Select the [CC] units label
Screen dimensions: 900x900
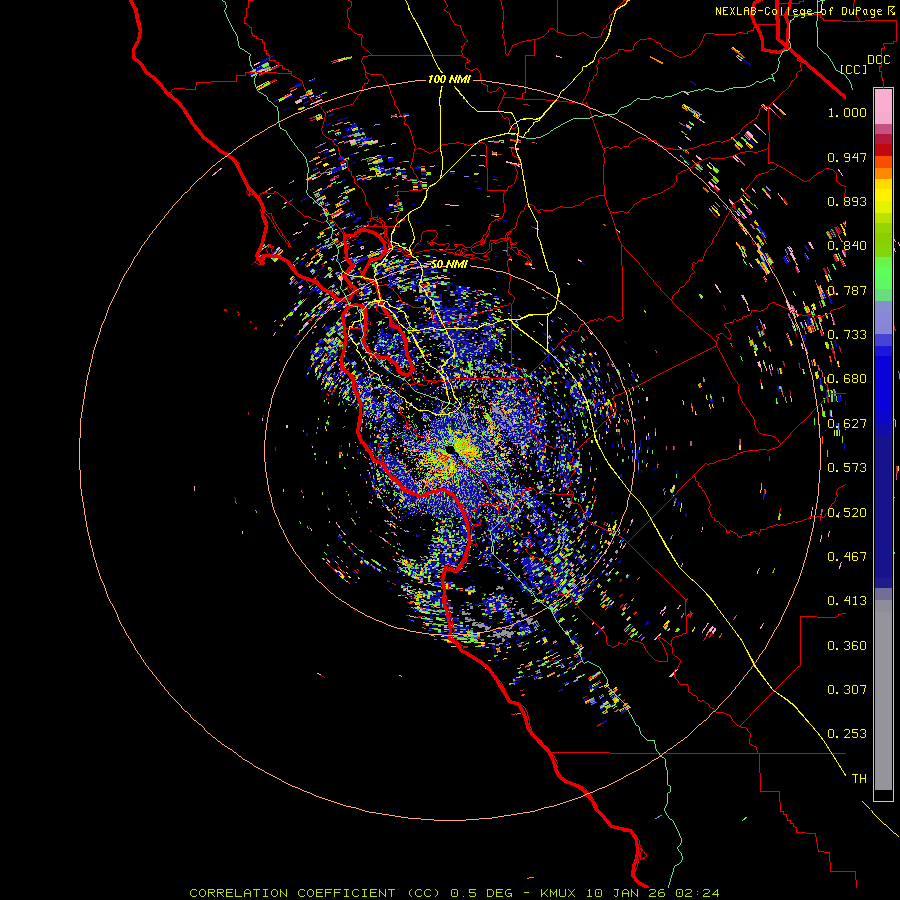(x=854, y=69)
